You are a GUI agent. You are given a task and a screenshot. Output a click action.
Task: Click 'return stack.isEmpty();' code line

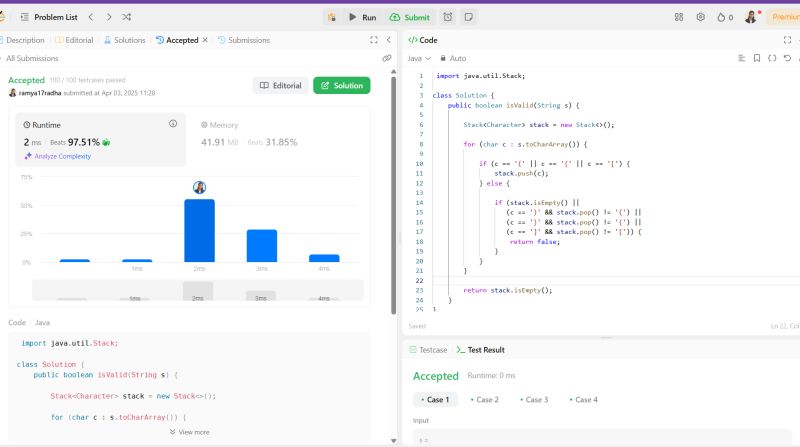point(508,290)
